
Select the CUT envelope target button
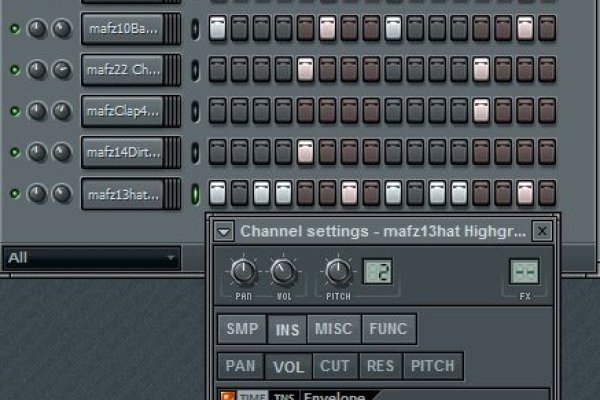click(x=335, y=366)
